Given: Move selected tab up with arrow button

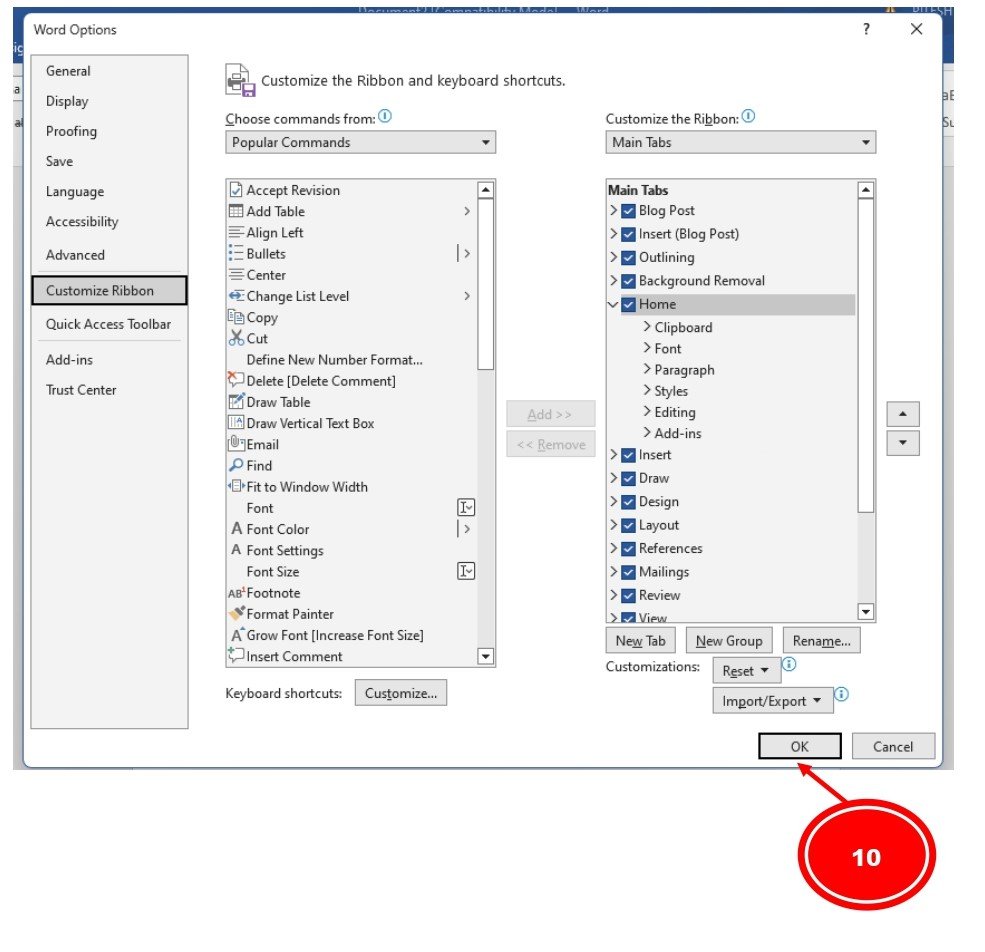Looking at the screenshot, I should (903, 414).
